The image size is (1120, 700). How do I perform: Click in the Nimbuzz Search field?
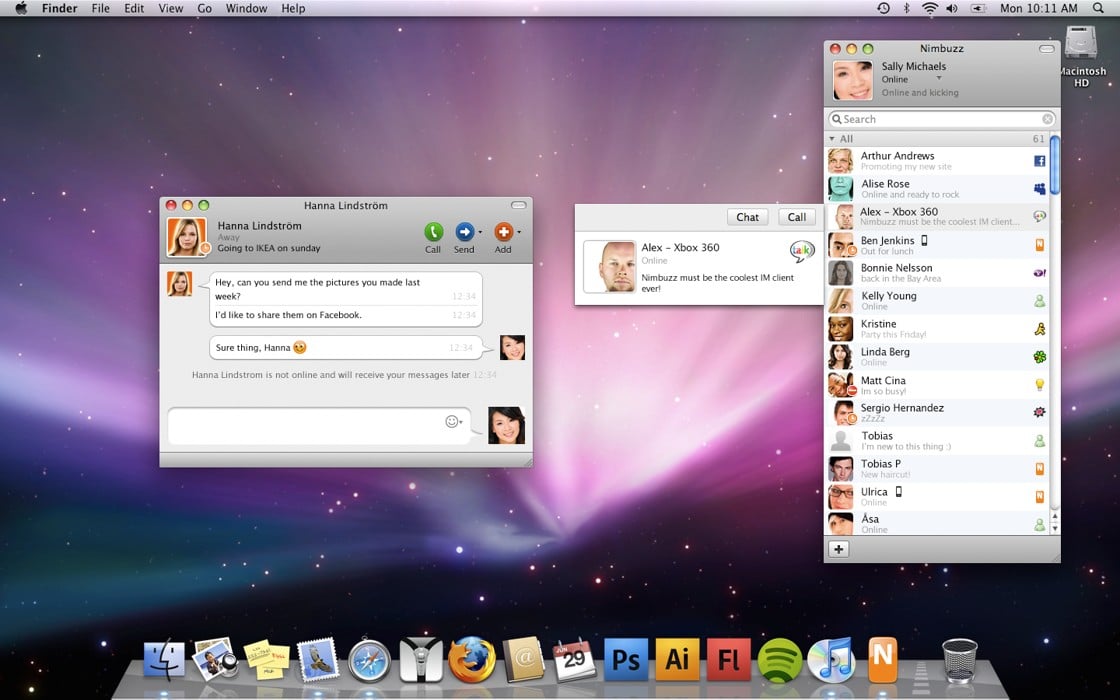(x=941, y=119)
